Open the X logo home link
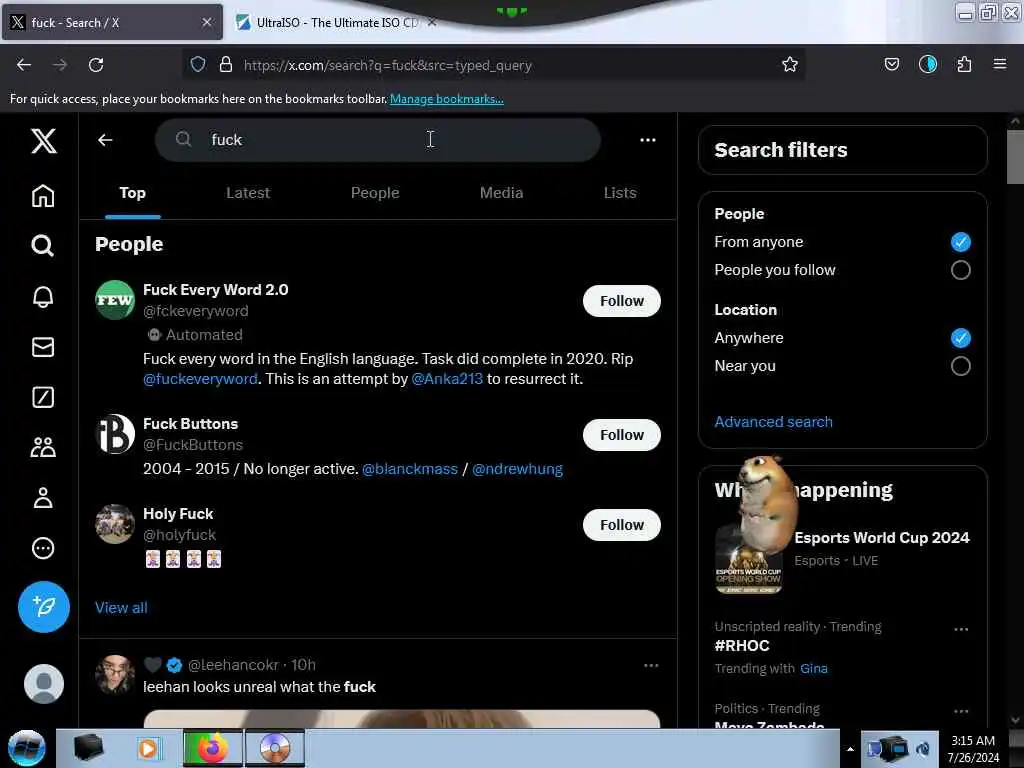The height and width of the screenshot is (768, 1024). (x=43, y=140)
